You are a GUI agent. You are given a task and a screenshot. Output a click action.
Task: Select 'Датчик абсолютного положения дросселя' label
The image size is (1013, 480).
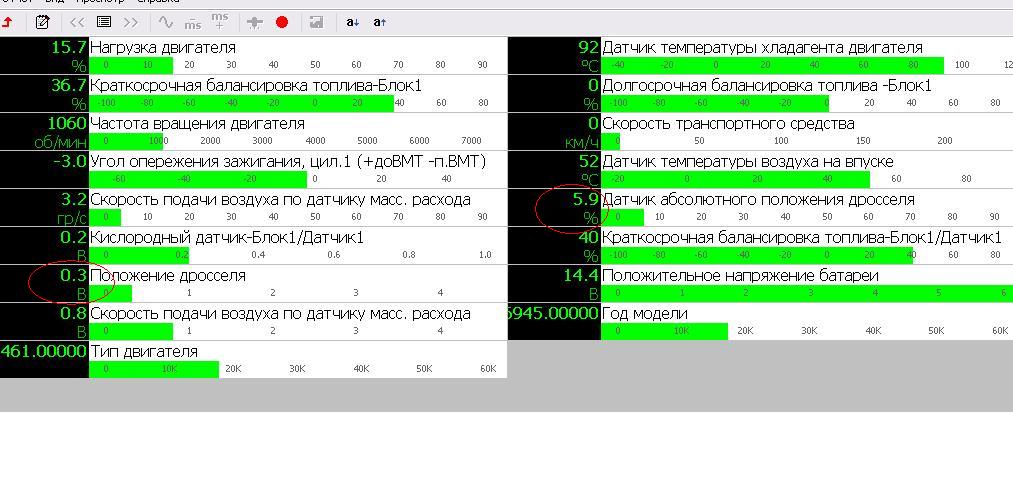pos(758,199)
